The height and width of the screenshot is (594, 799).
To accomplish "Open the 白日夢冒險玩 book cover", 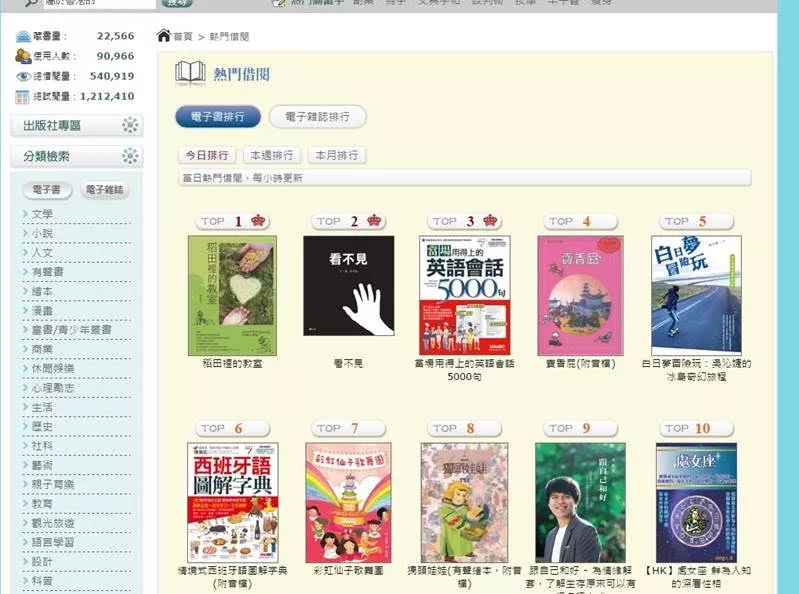I will point(696,295).
